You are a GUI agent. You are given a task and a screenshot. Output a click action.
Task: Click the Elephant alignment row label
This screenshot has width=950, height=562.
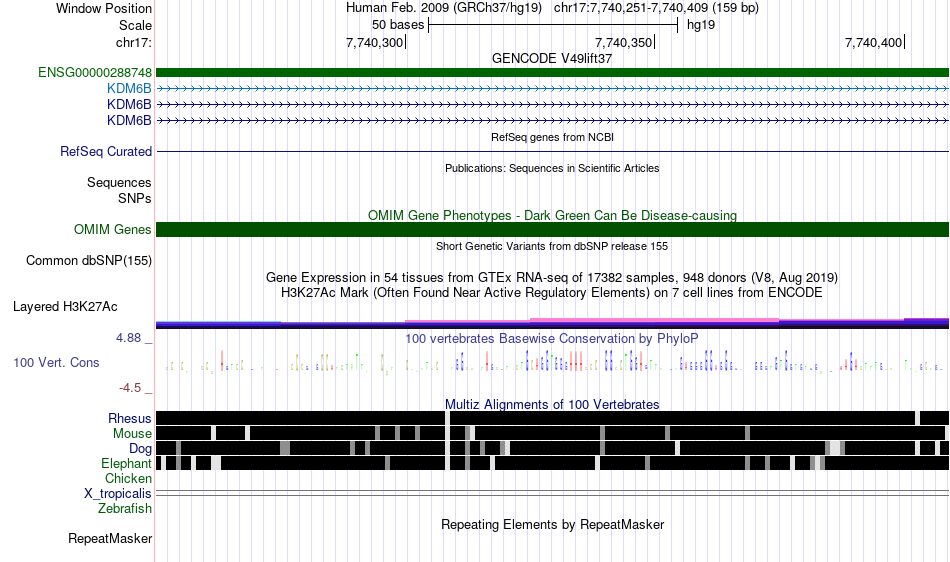[x=127, y=463]
